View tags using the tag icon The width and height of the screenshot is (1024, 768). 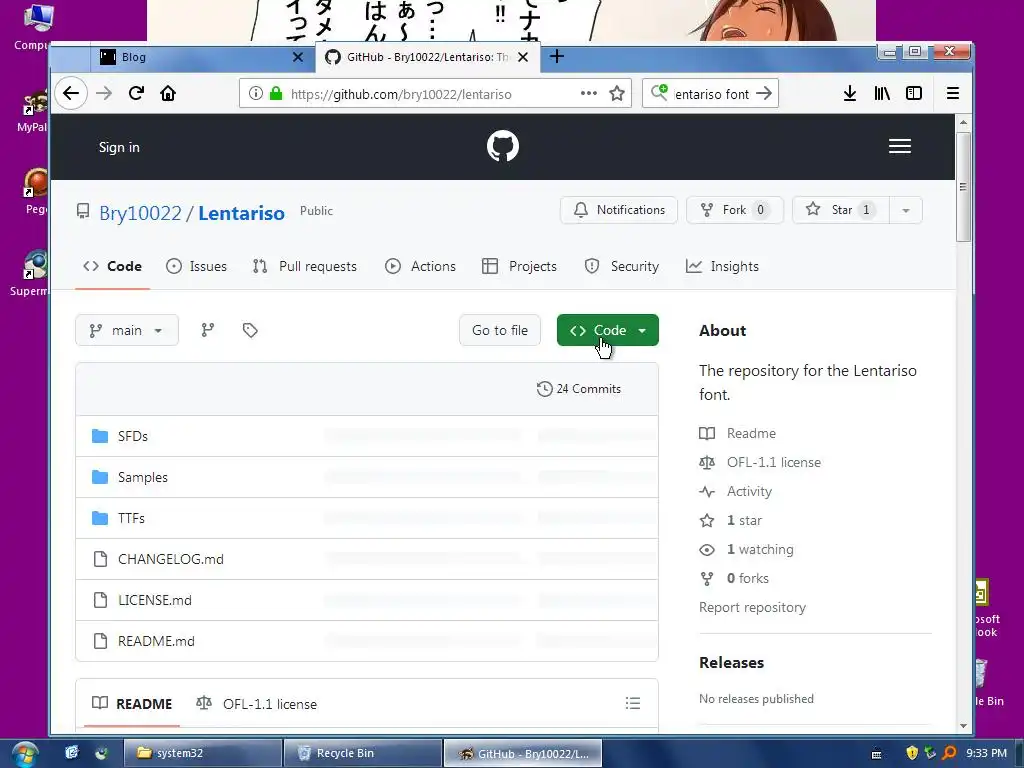point(250,330)
